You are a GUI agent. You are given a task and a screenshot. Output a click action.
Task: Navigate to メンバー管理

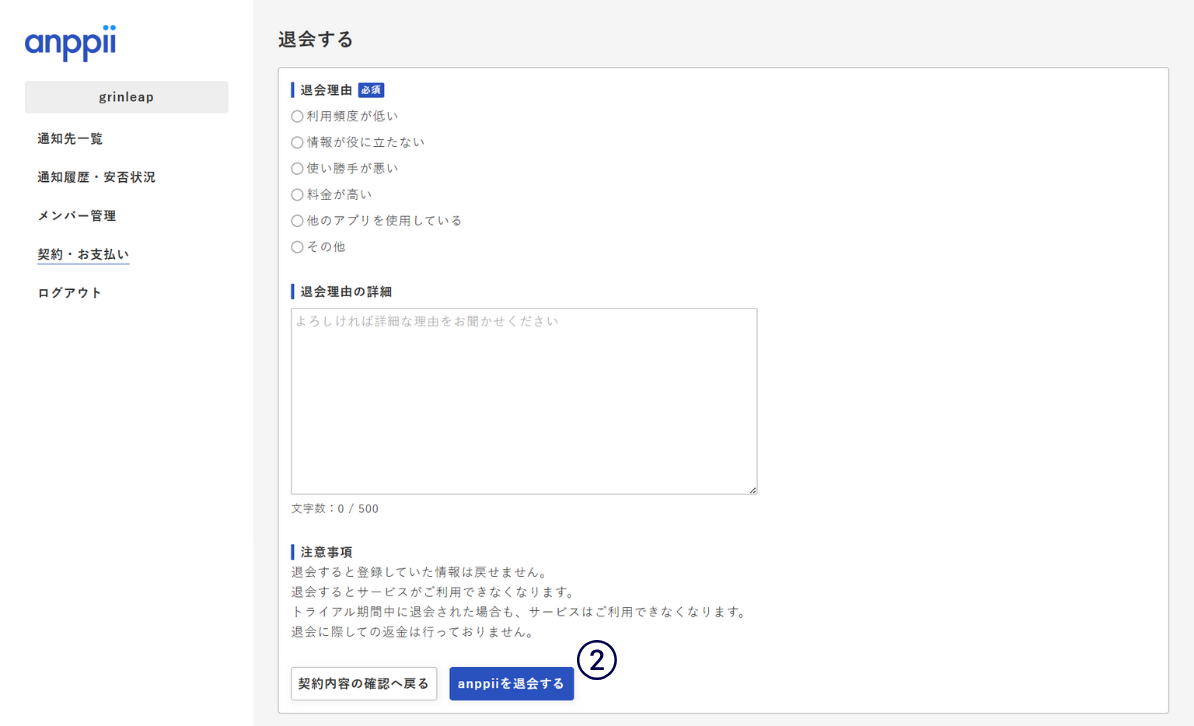point(77,216)
